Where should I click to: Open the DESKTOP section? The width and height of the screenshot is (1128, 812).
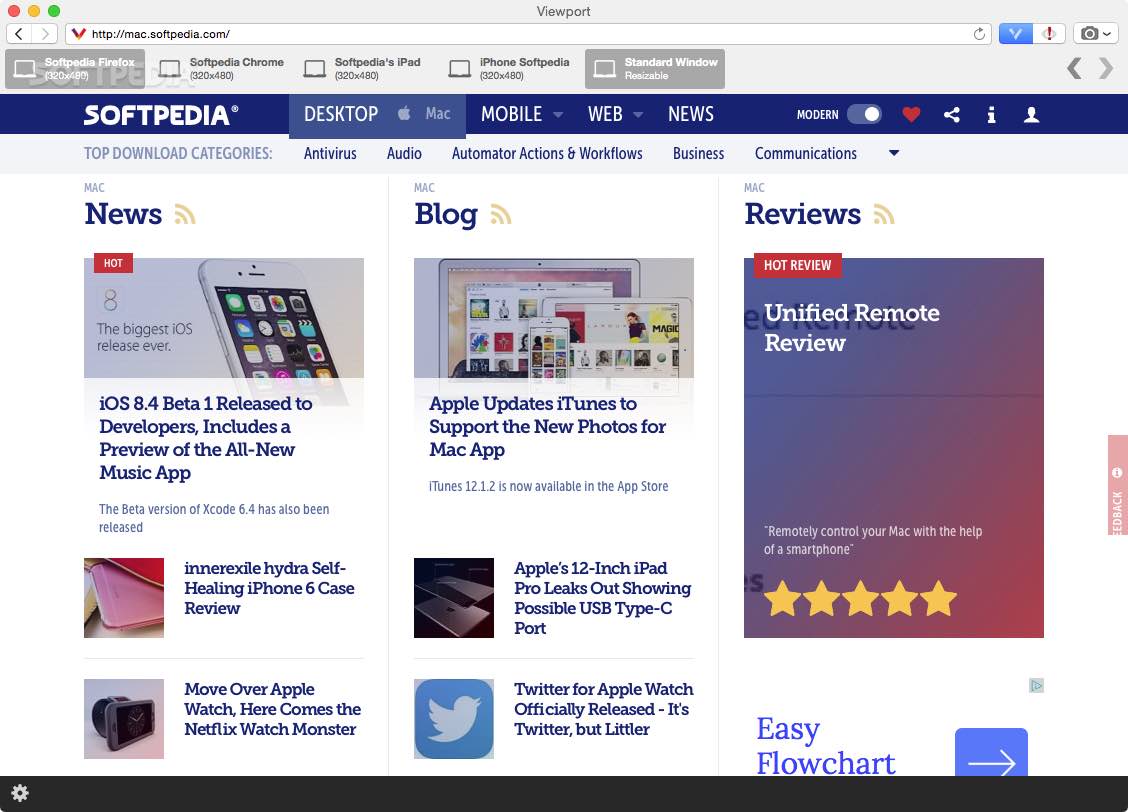pos(341,114)
